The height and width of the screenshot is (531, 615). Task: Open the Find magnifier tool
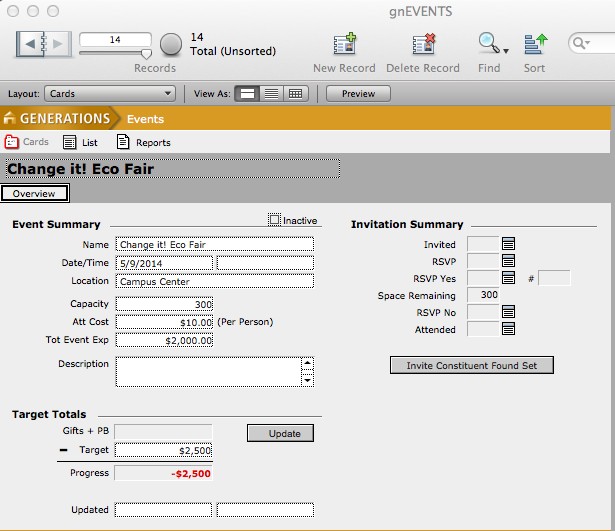point(487,44)
